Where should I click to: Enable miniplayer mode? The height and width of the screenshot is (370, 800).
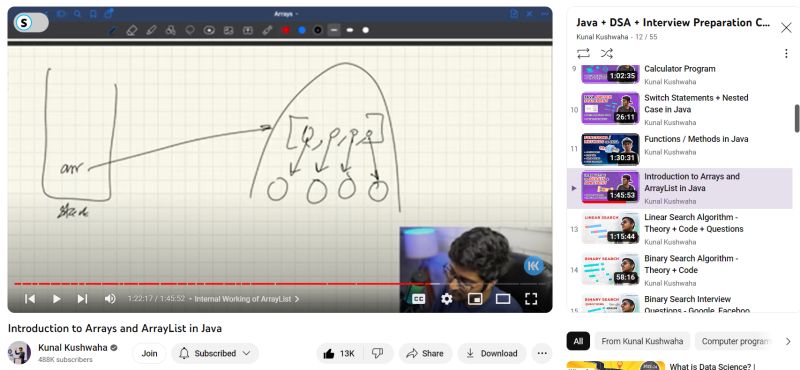(475, 299)
